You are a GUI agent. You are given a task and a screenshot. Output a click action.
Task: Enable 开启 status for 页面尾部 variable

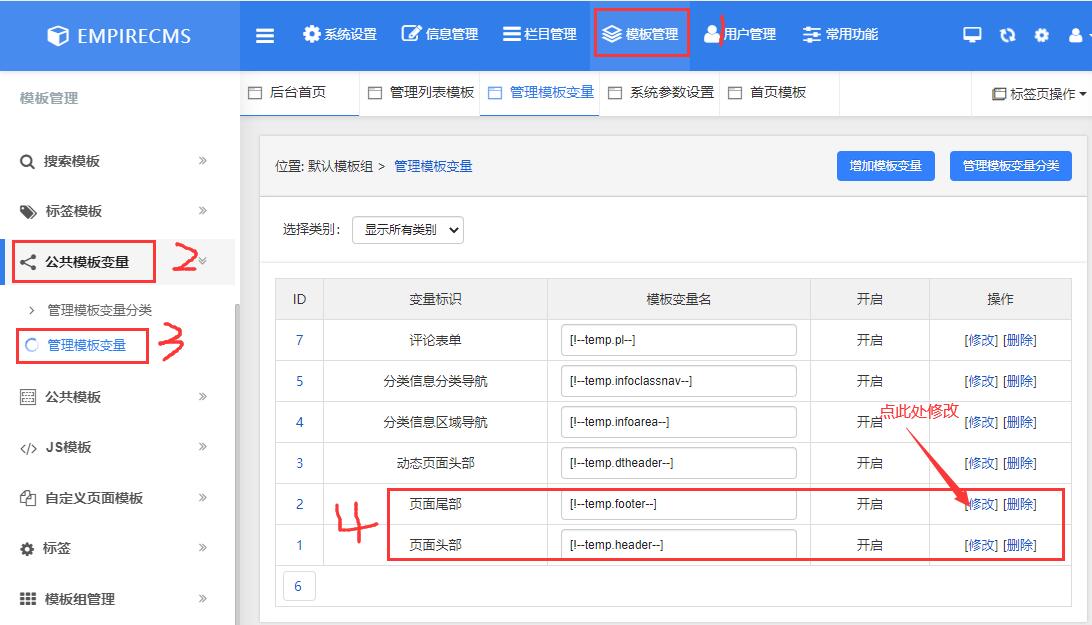(871, 504)
